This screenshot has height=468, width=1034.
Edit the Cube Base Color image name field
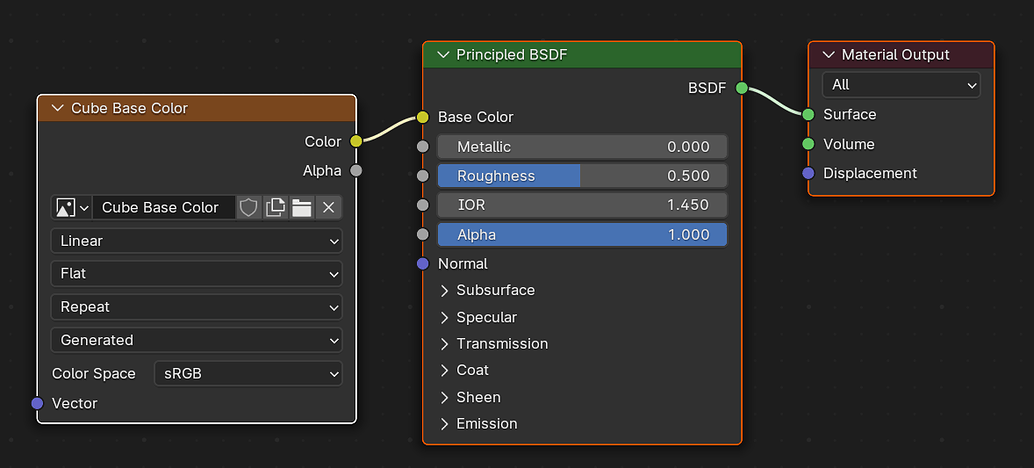[164, 208]
